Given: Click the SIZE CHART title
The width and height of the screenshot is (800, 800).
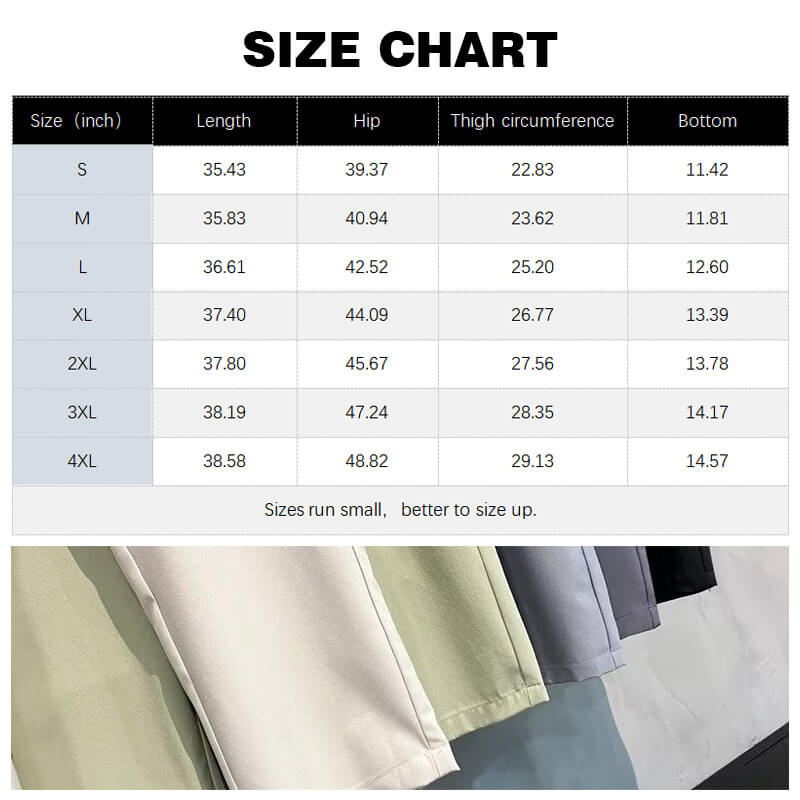Looking at the screenshot, I should (x=400, y=50).
